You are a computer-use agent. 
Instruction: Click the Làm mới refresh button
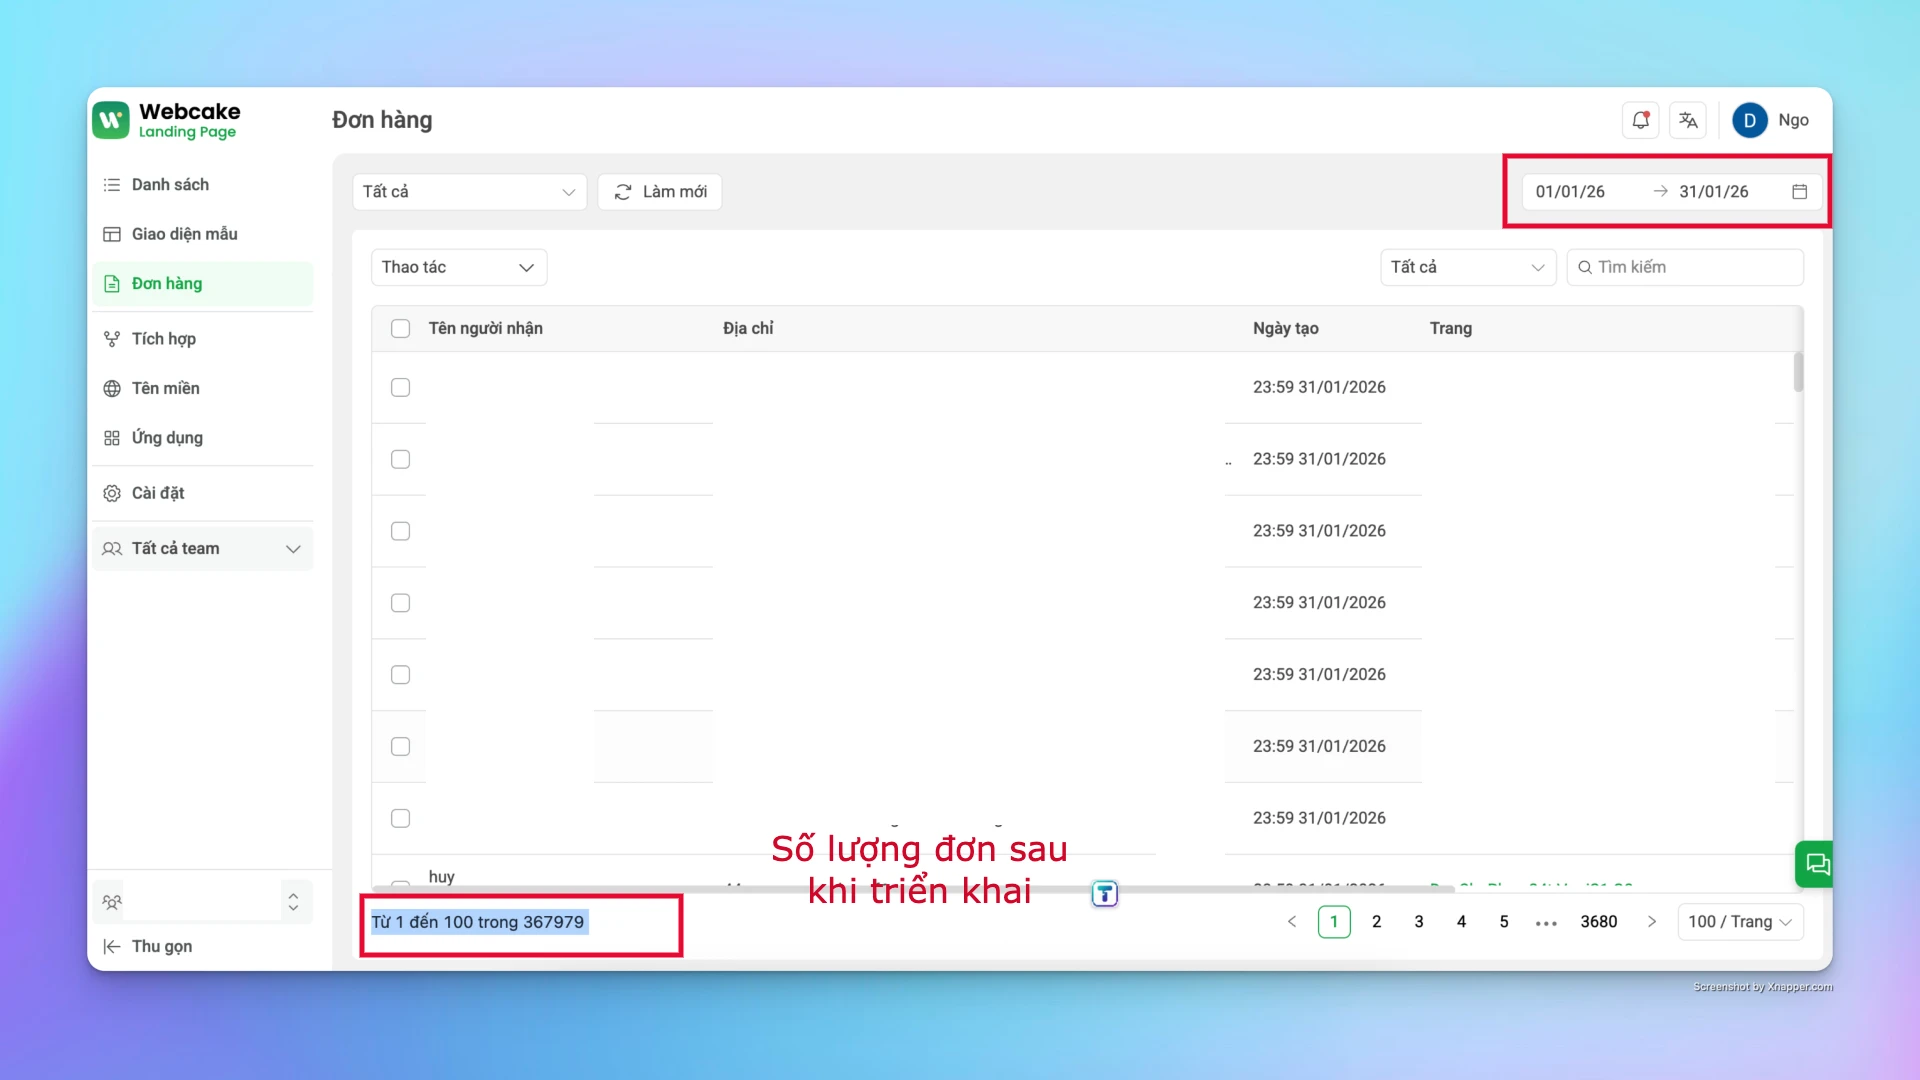pos(659,192)
